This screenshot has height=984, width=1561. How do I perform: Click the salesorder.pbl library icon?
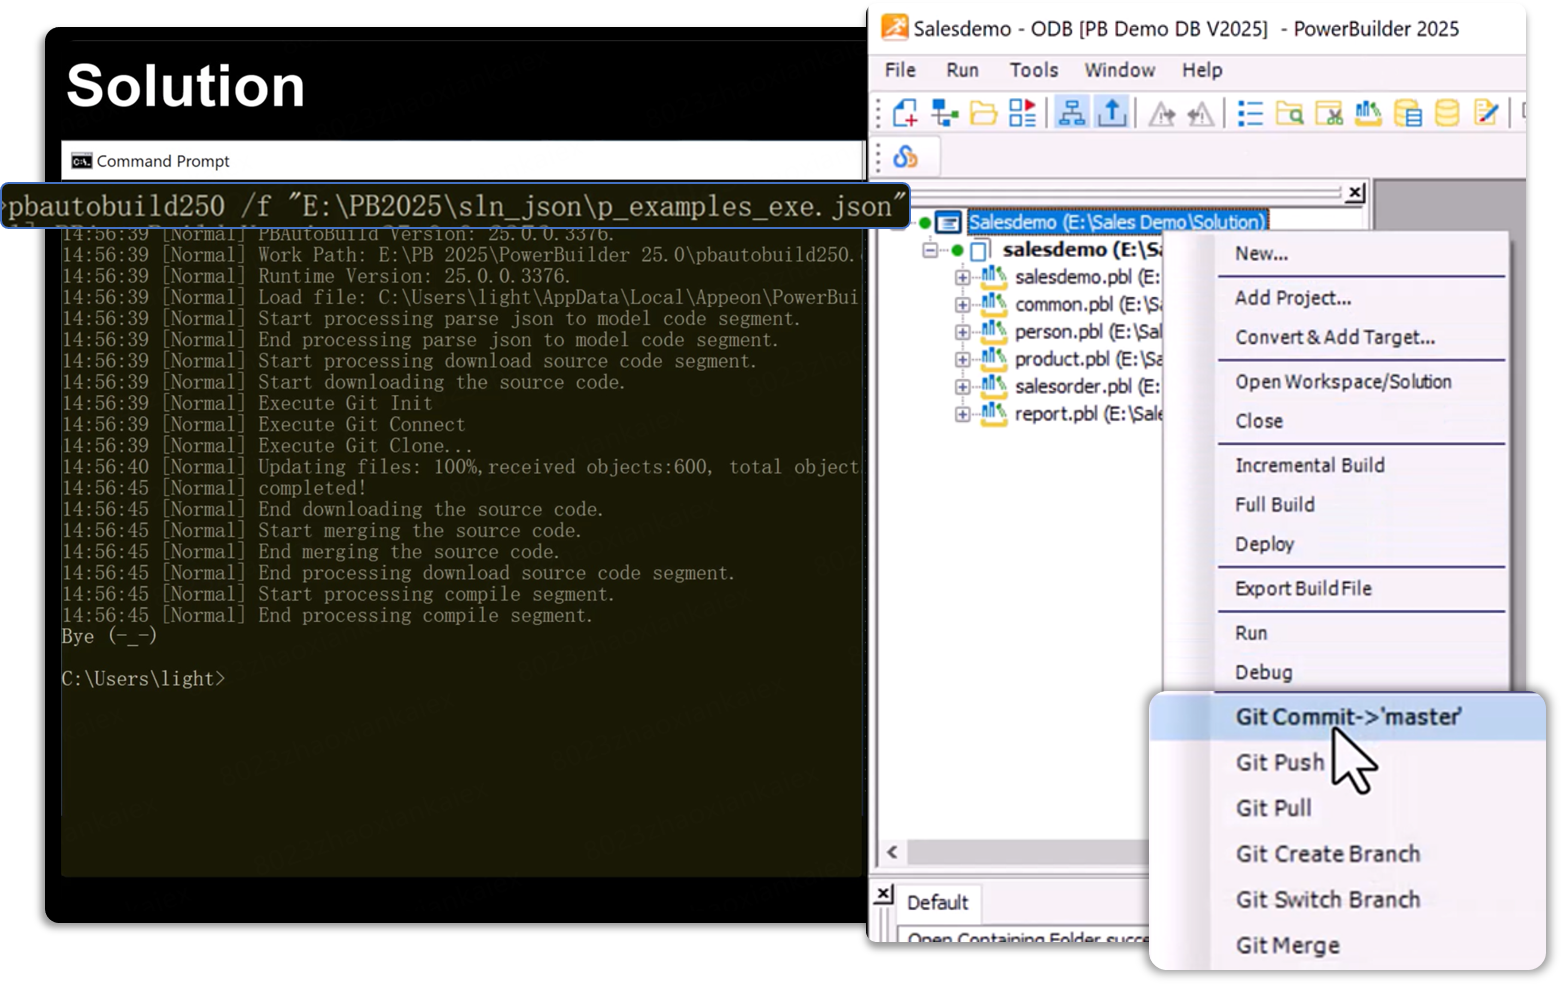993,386
